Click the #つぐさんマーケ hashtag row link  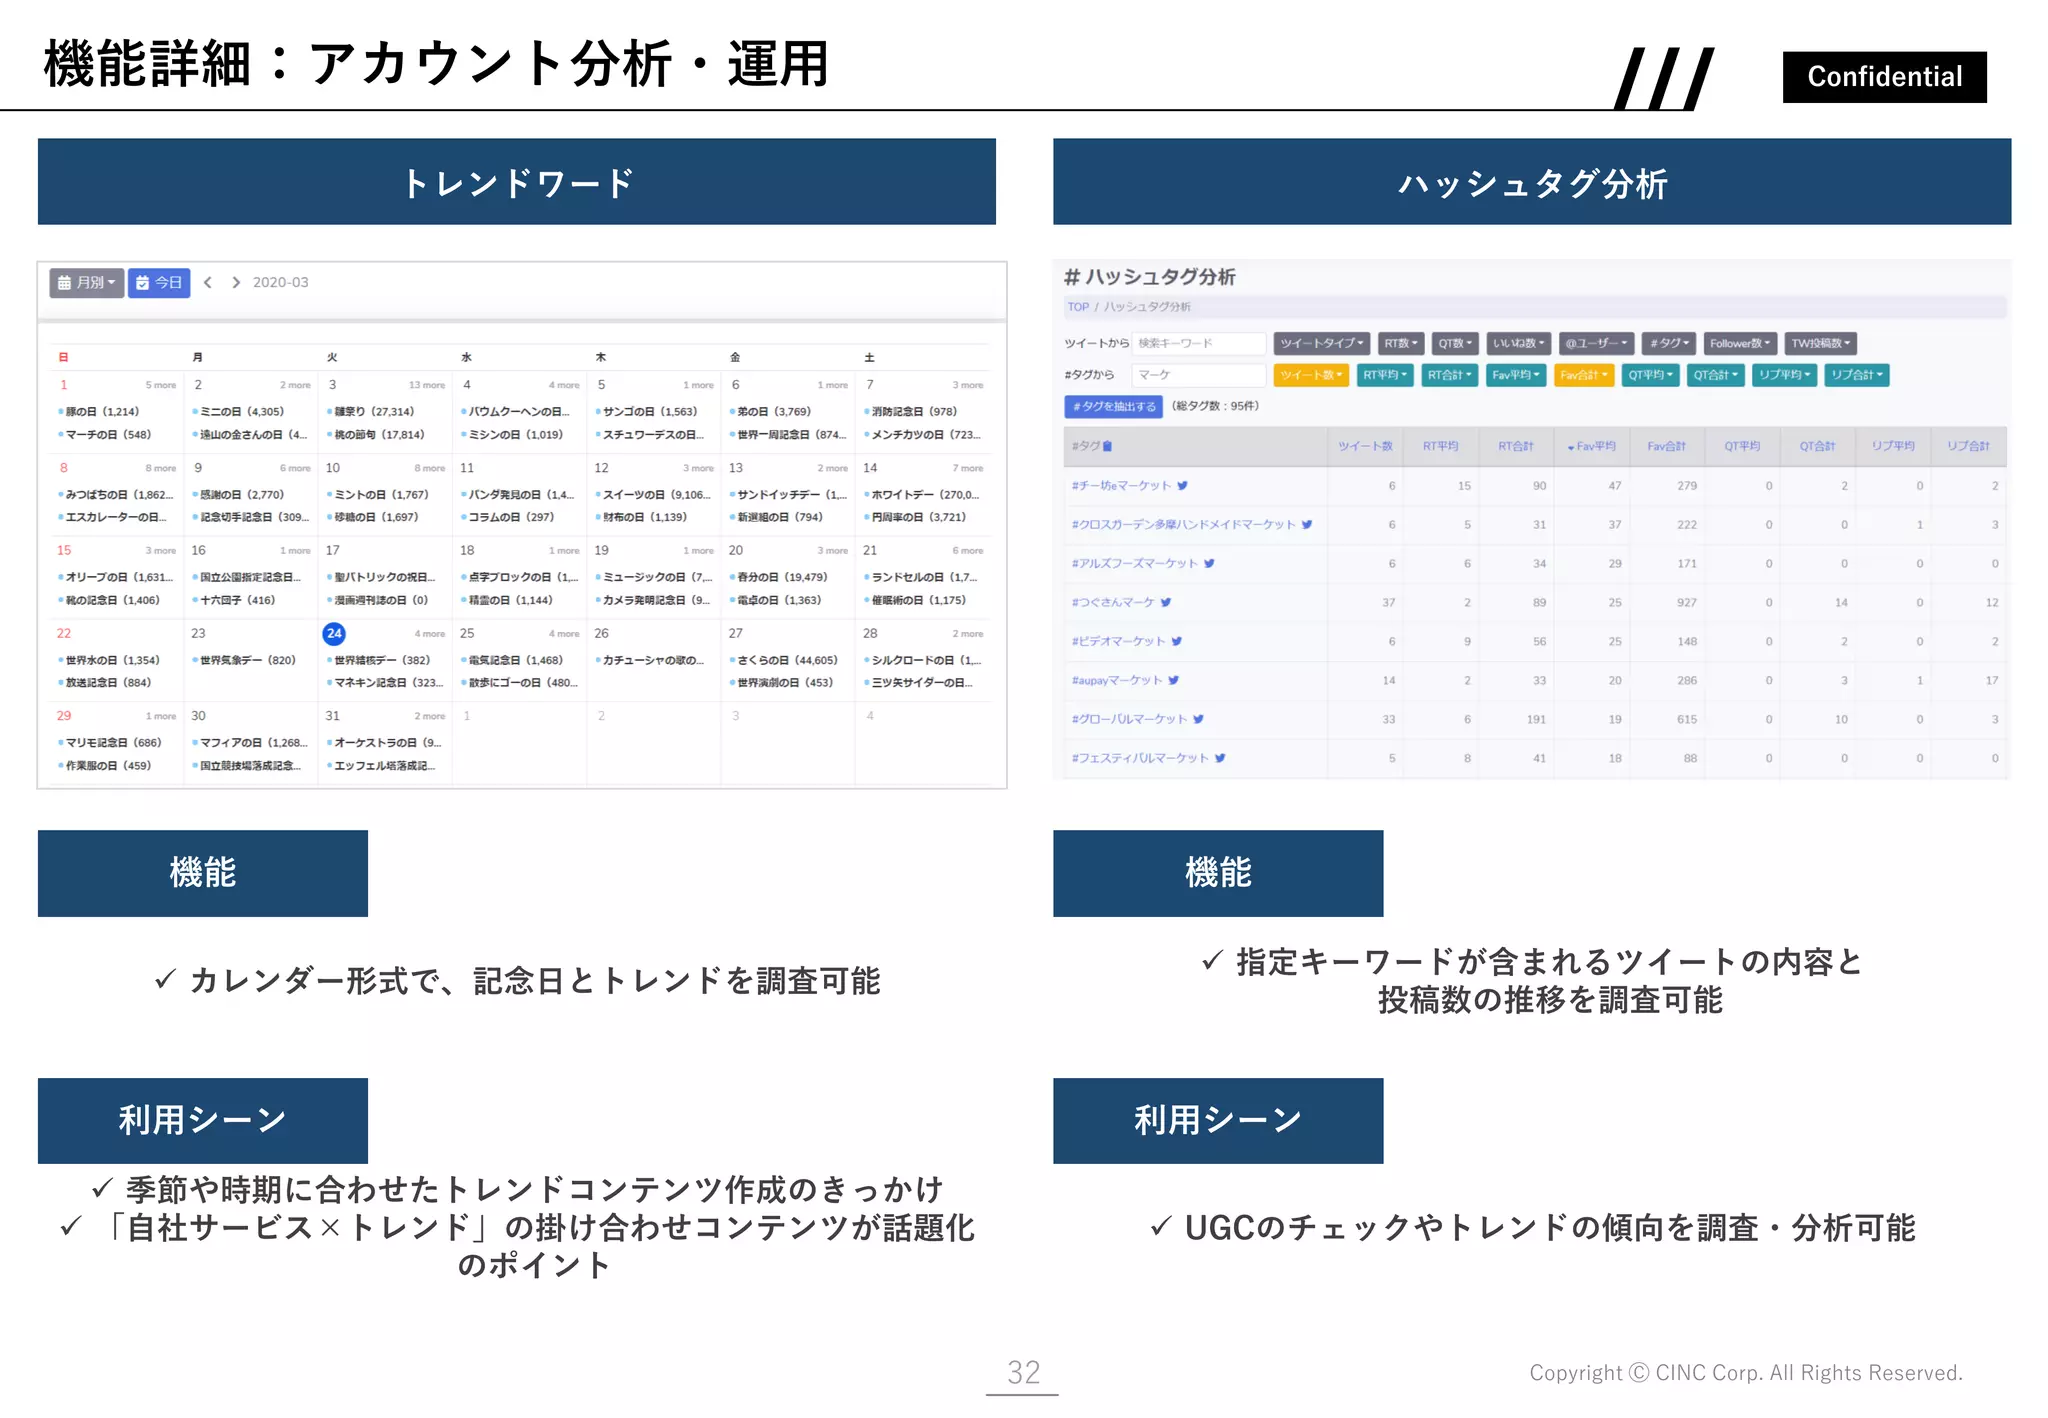point(1113,603)
